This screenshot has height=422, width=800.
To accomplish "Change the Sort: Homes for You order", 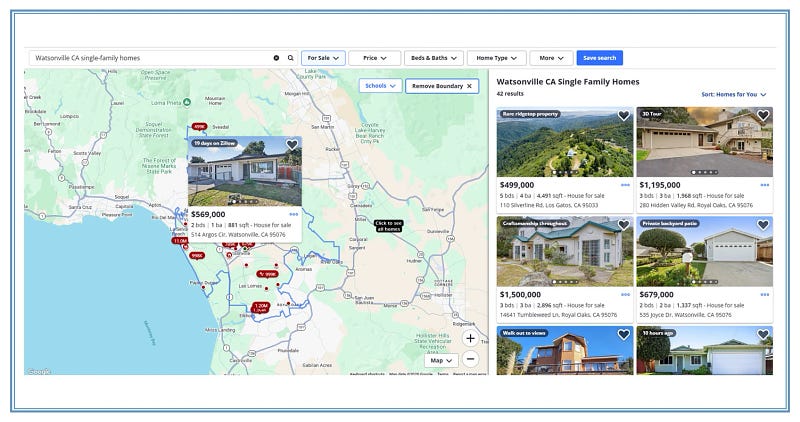I will click(x=734, y=94).
